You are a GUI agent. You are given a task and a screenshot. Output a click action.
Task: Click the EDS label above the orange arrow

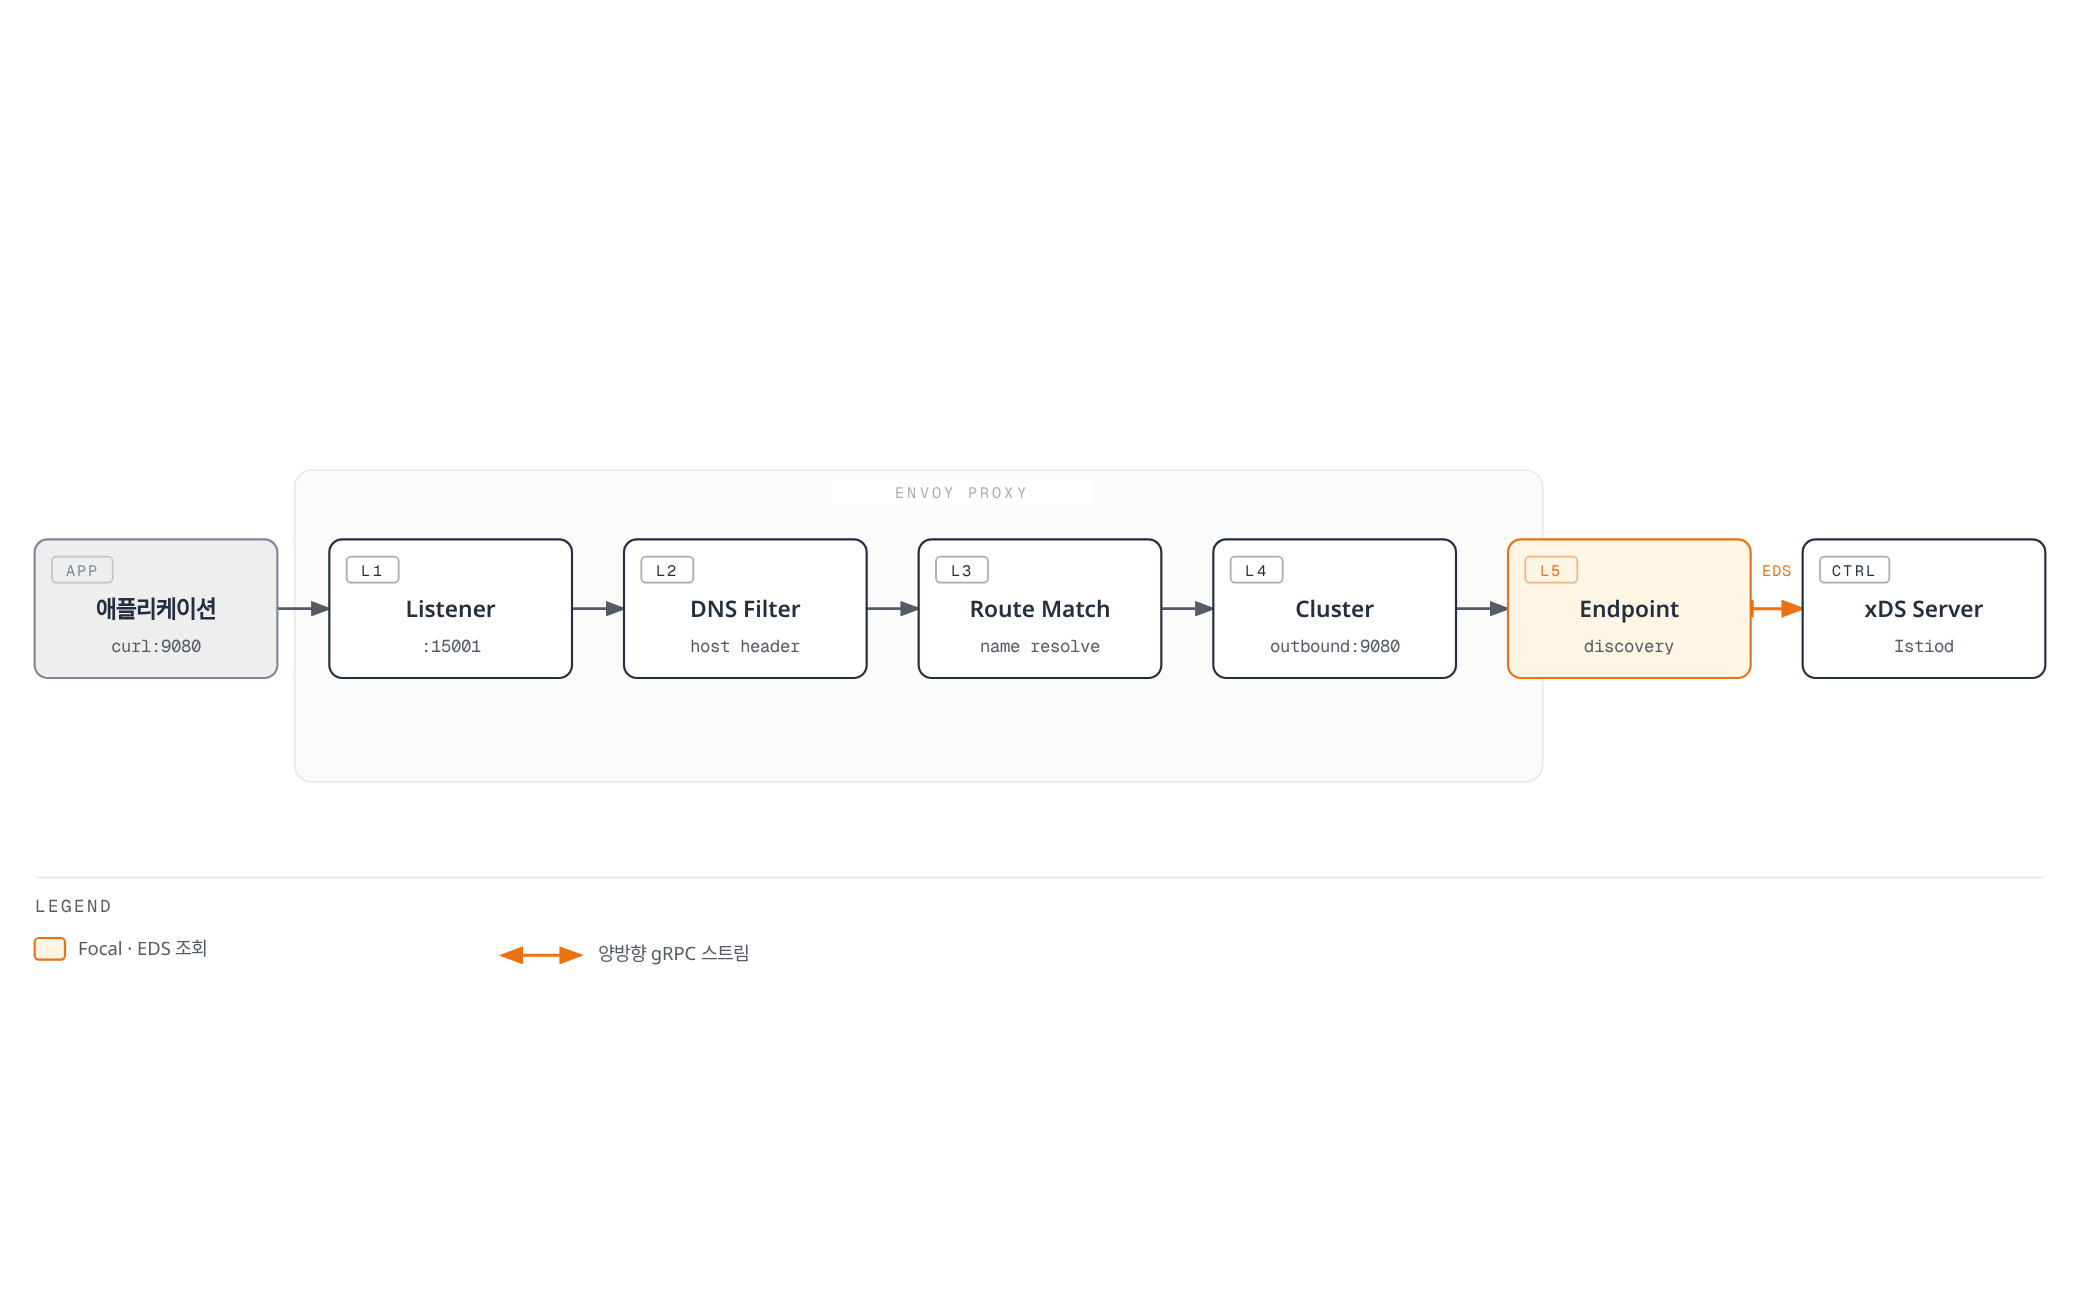click(1777, 571)
